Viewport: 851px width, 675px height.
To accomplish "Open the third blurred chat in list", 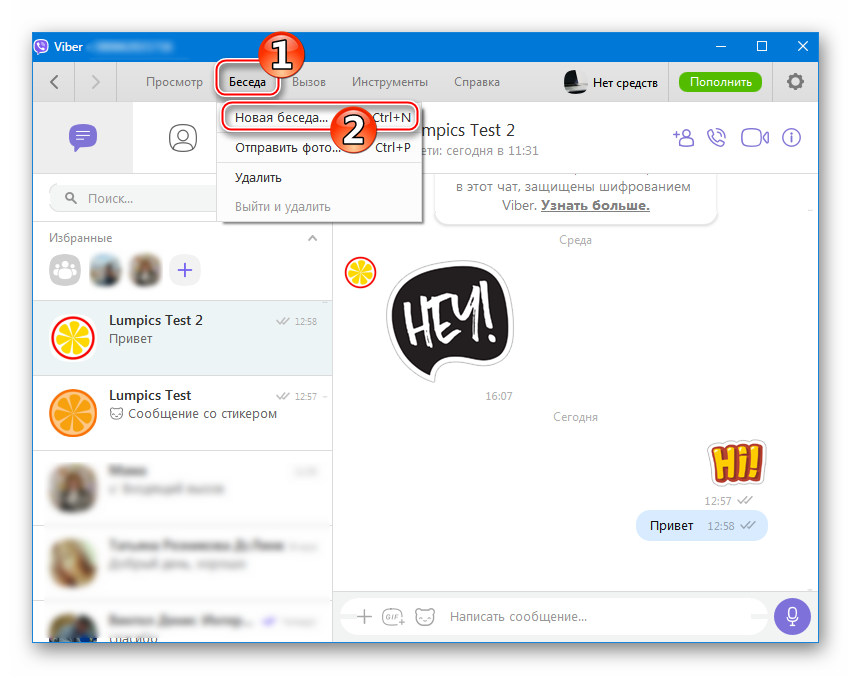I will click(182, 488).
